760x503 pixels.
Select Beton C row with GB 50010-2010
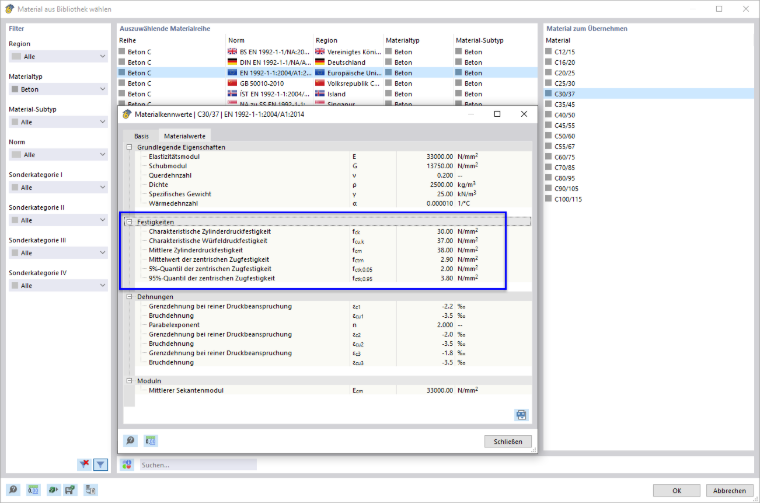tap(328, 83)
